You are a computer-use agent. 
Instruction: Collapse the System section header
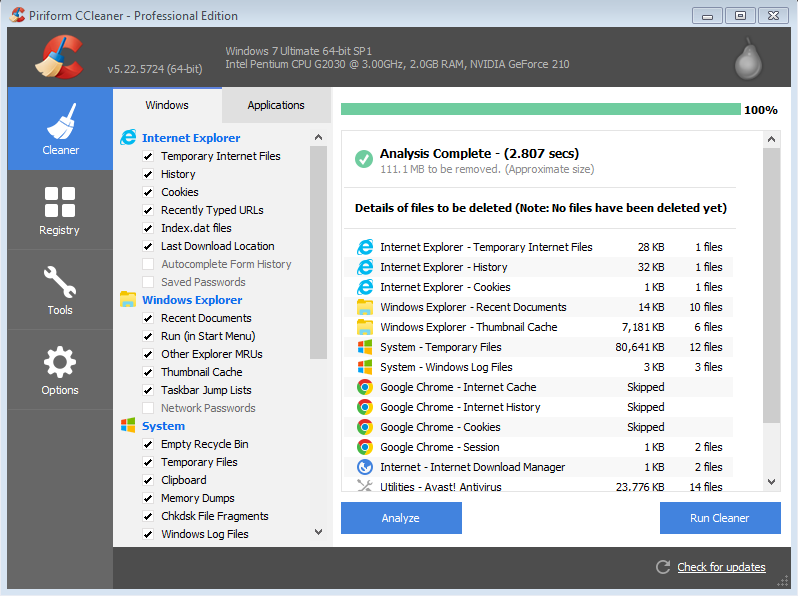pos(163,426)
